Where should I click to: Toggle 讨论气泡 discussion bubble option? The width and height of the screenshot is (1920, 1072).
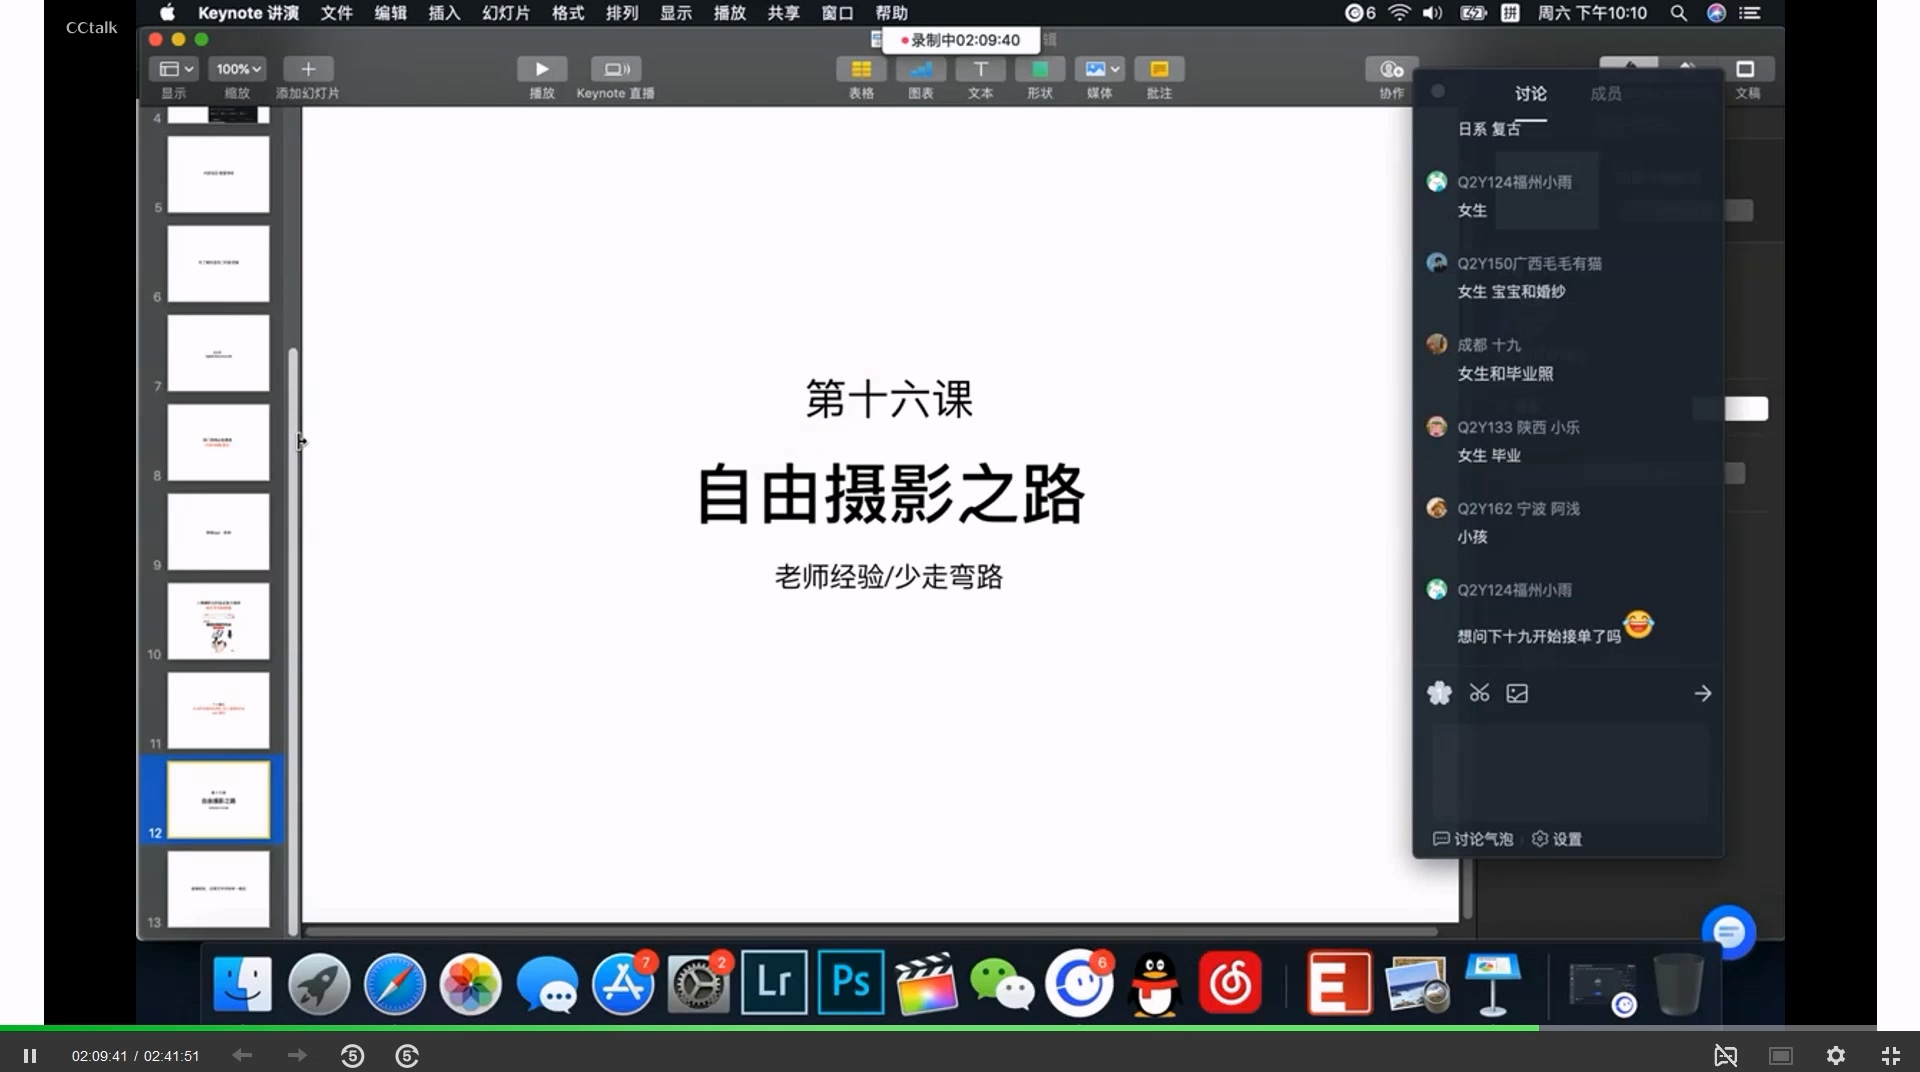[x=1473, y=839]
